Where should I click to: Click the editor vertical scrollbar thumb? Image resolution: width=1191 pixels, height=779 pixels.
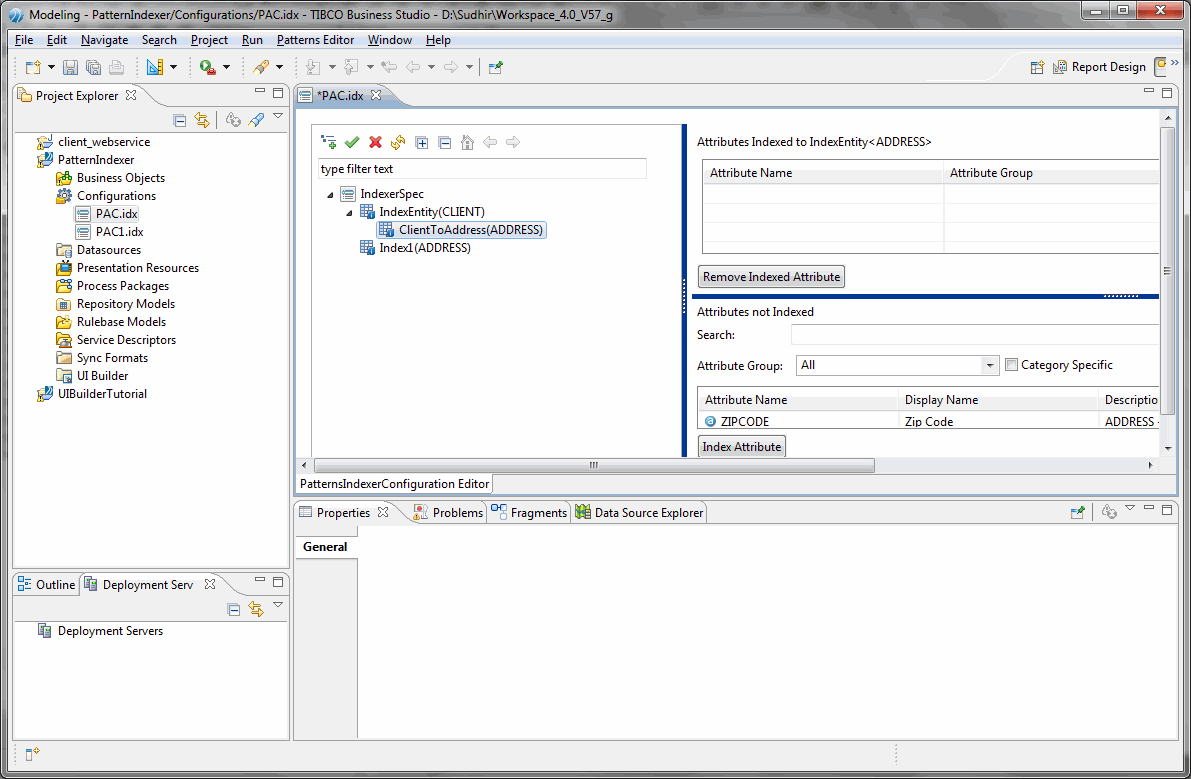[1167, 271]
